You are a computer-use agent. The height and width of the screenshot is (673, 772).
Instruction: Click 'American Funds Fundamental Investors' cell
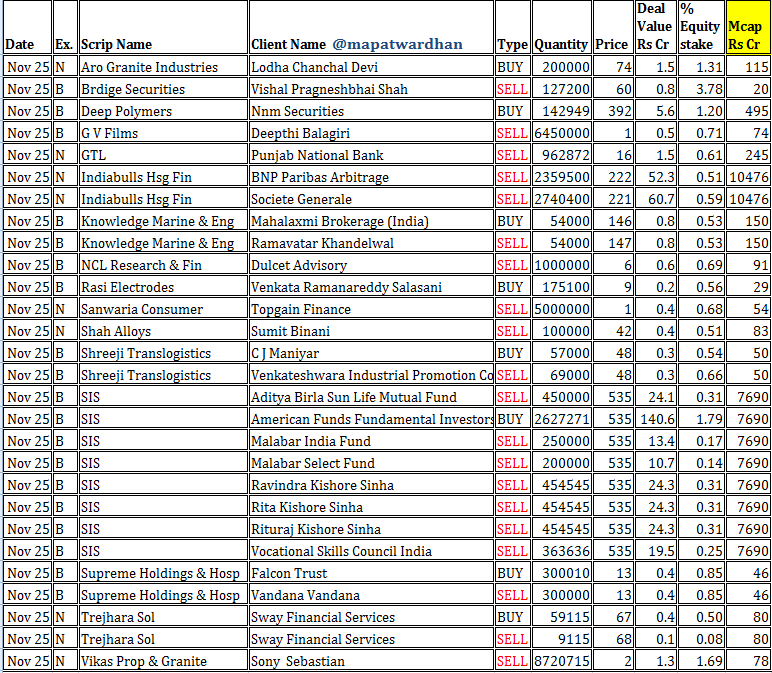[x=371, y=418]
